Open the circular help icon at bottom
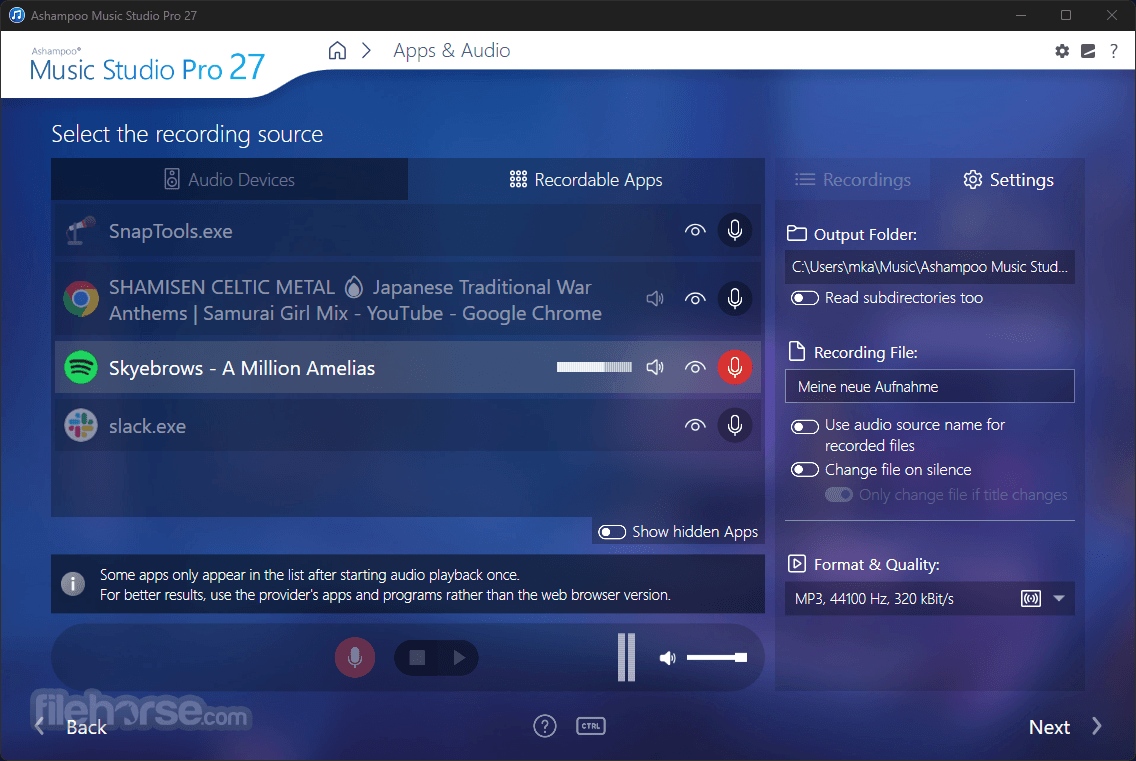This screenshot has height=761, width=1136. 545,725
